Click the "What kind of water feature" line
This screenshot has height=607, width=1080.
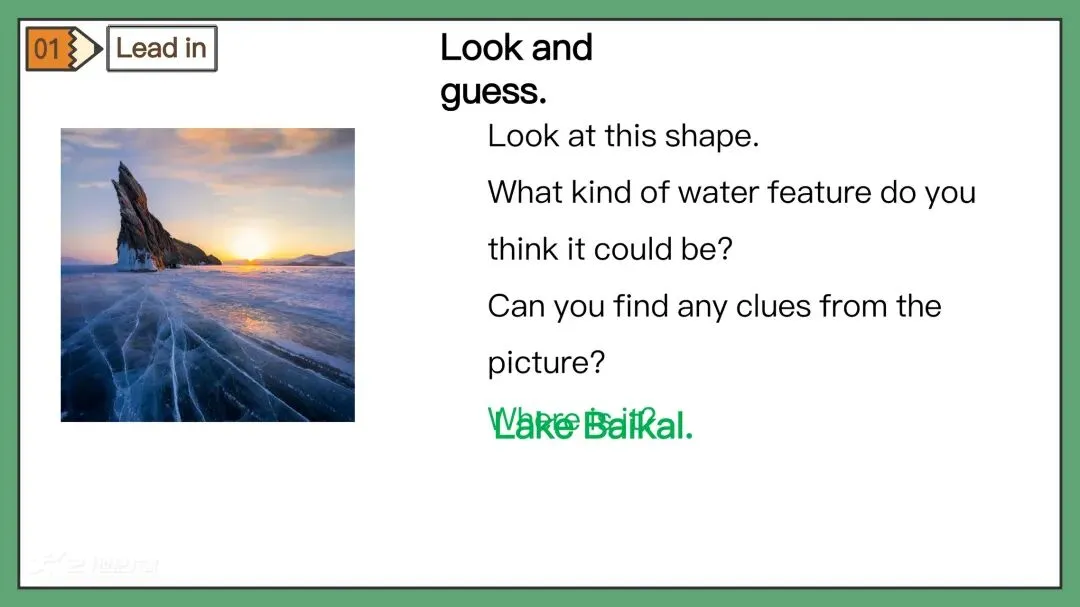pos(731,192)
